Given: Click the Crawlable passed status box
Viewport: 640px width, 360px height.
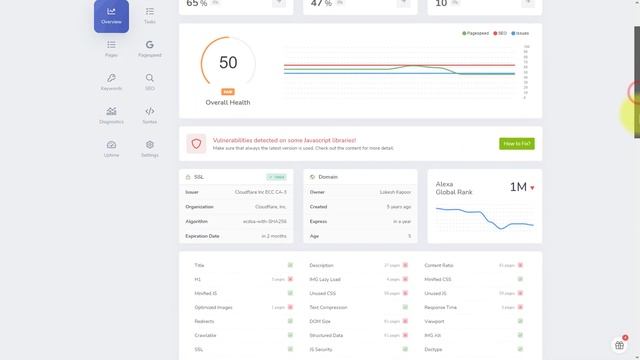Looking at the screenshot, I should pos(290,335).
